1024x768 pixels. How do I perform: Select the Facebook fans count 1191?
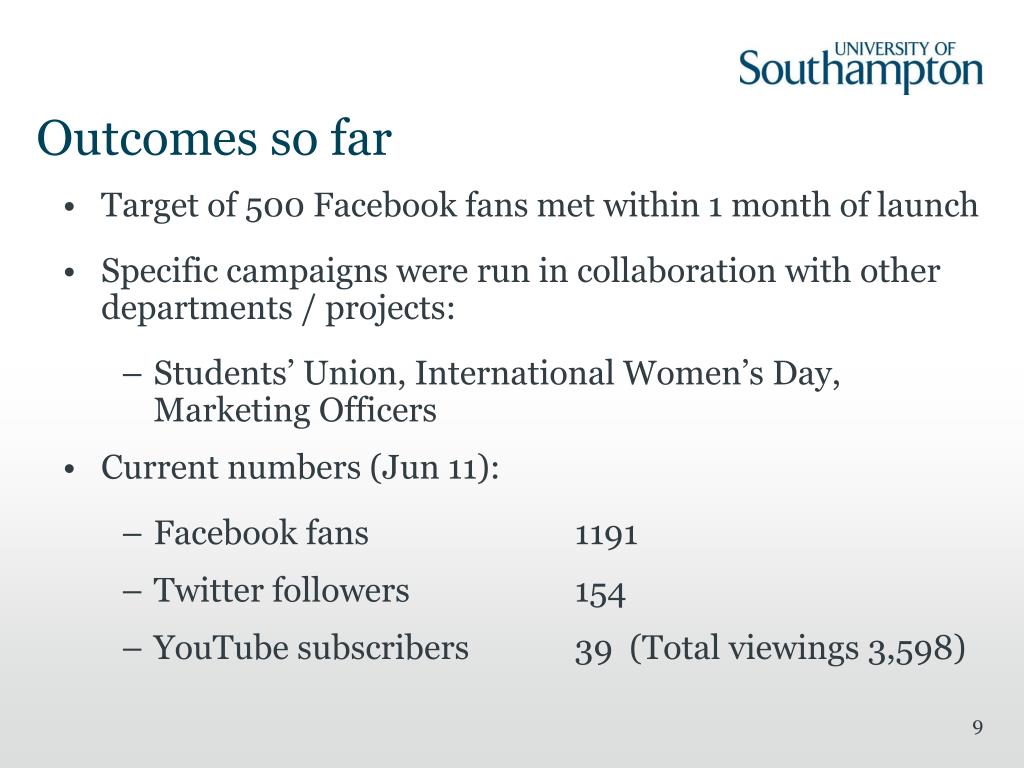click(x=606, y=535)
